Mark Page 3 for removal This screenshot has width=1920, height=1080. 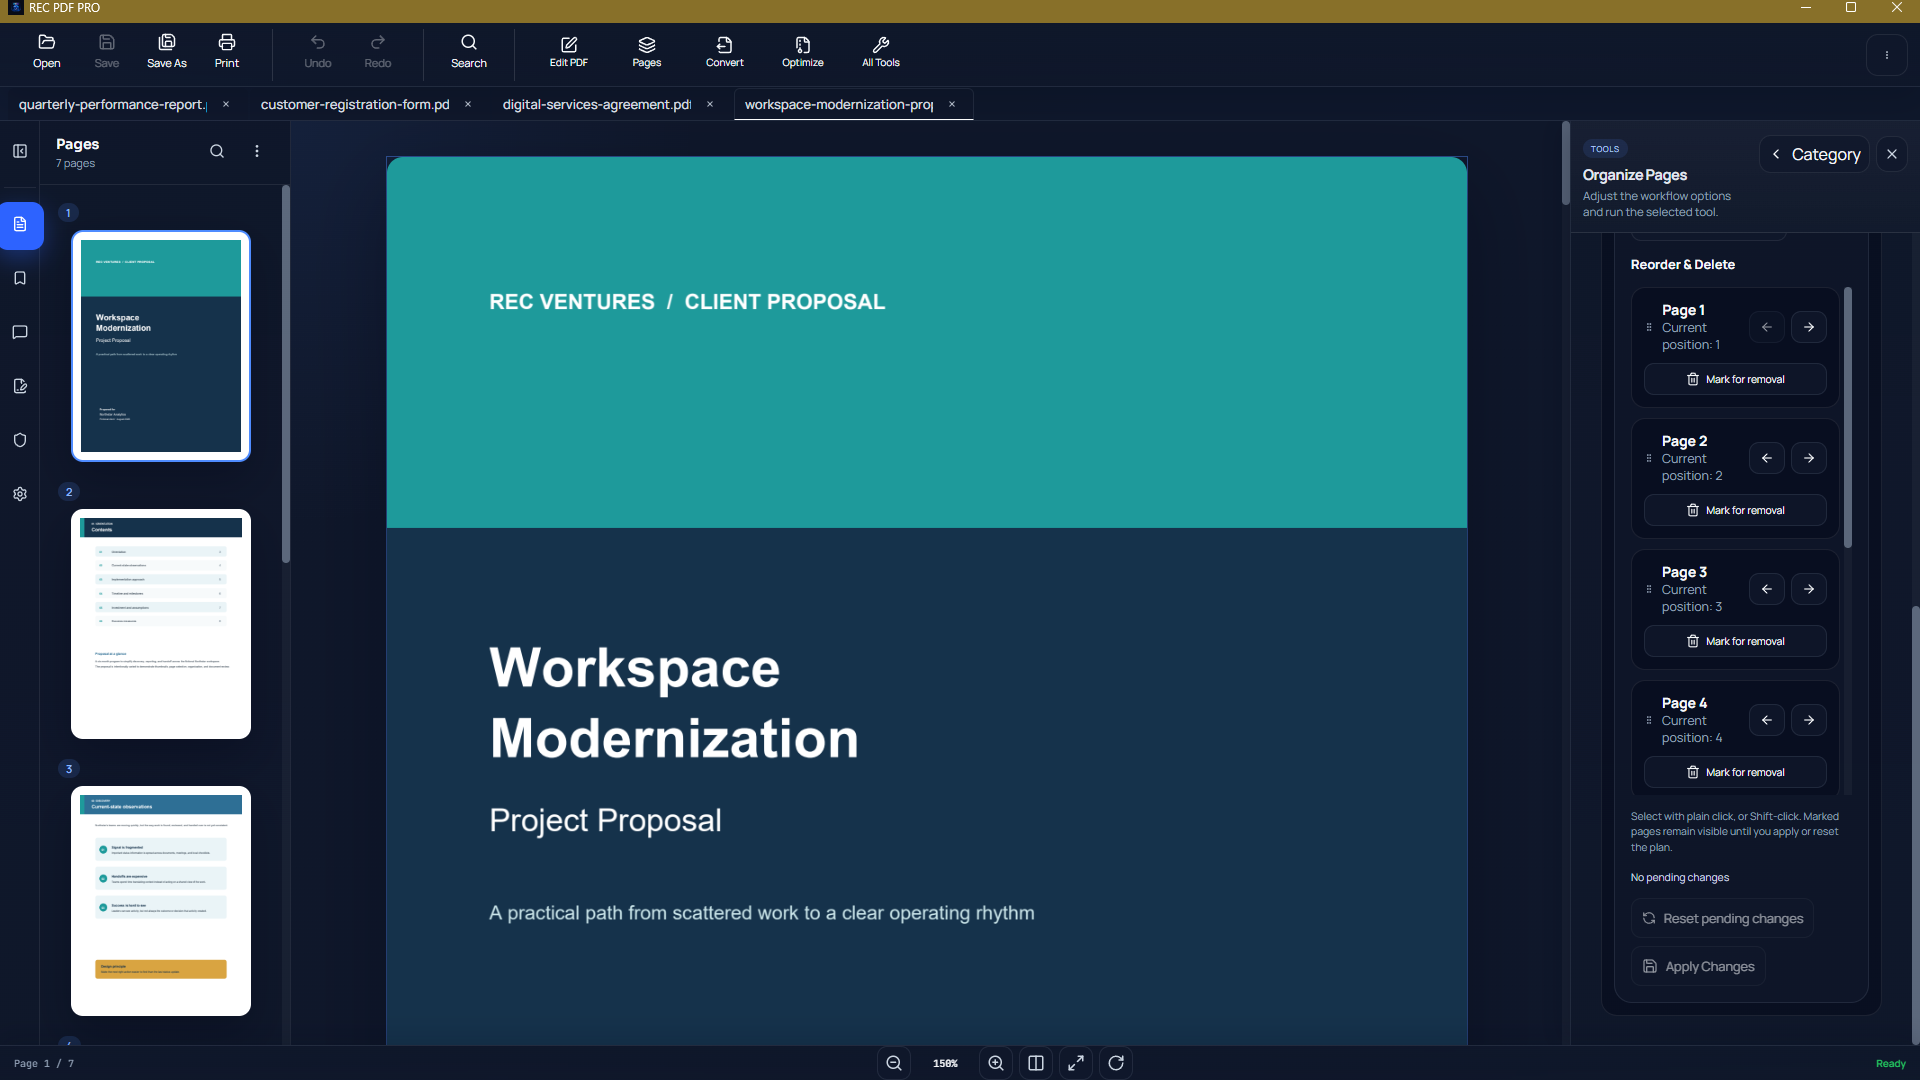tap(1735, 641)
